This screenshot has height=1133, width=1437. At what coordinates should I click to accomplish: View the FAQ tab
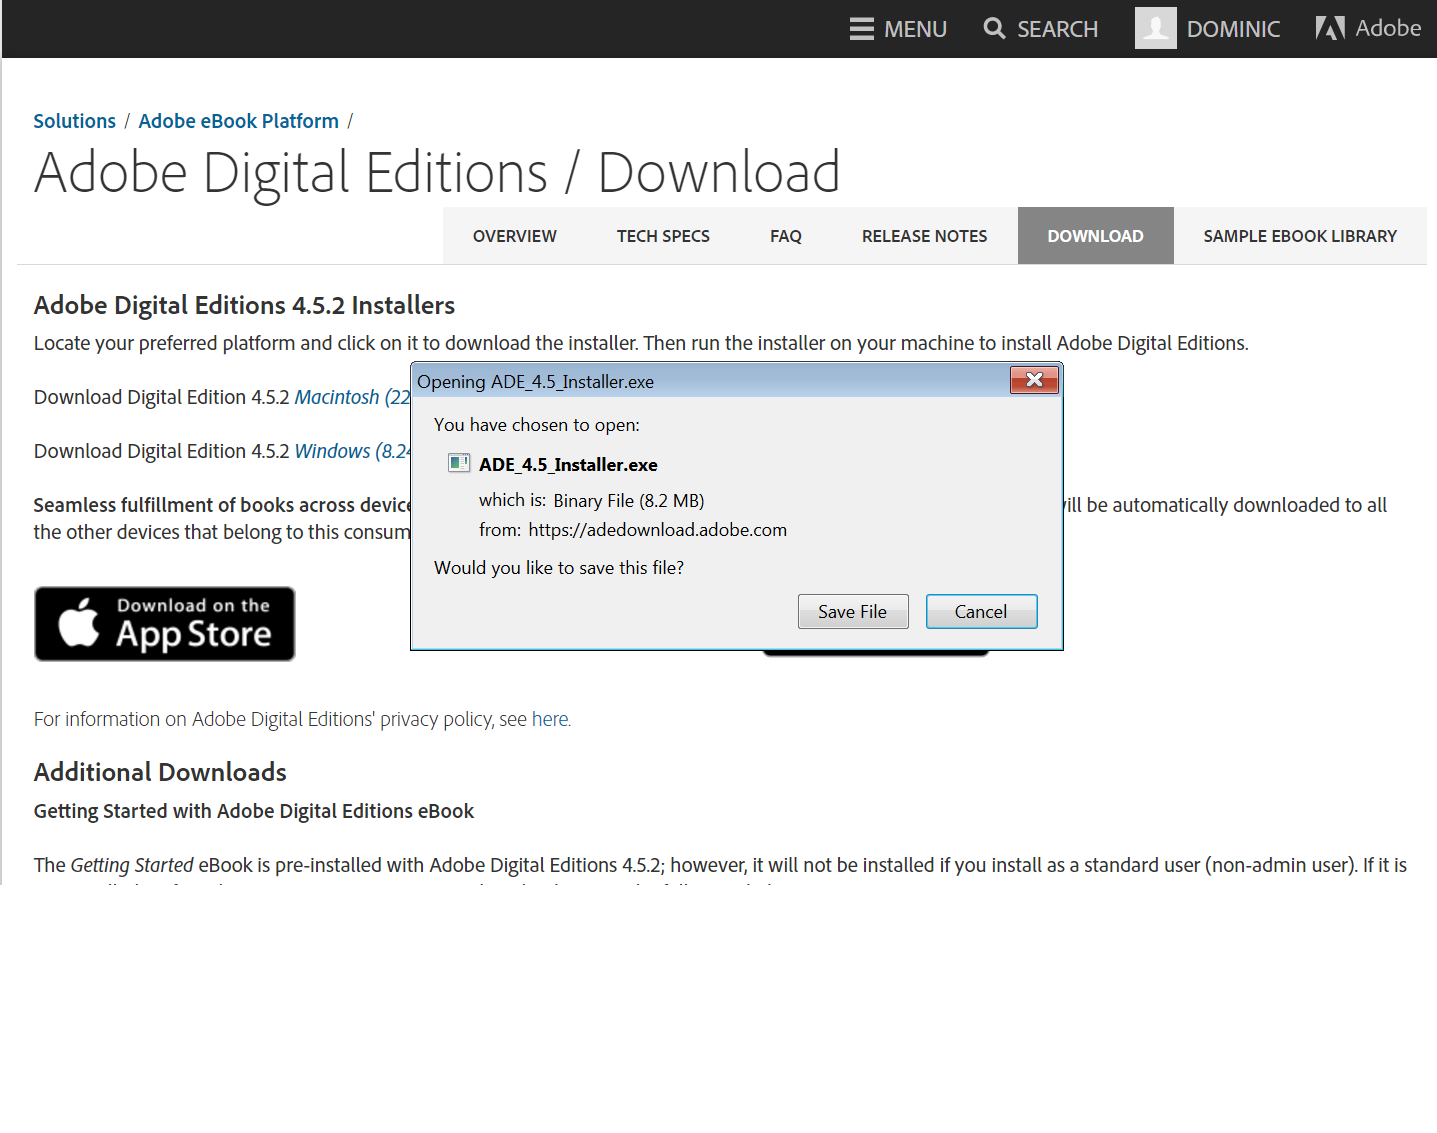click(x=785, y=235)
